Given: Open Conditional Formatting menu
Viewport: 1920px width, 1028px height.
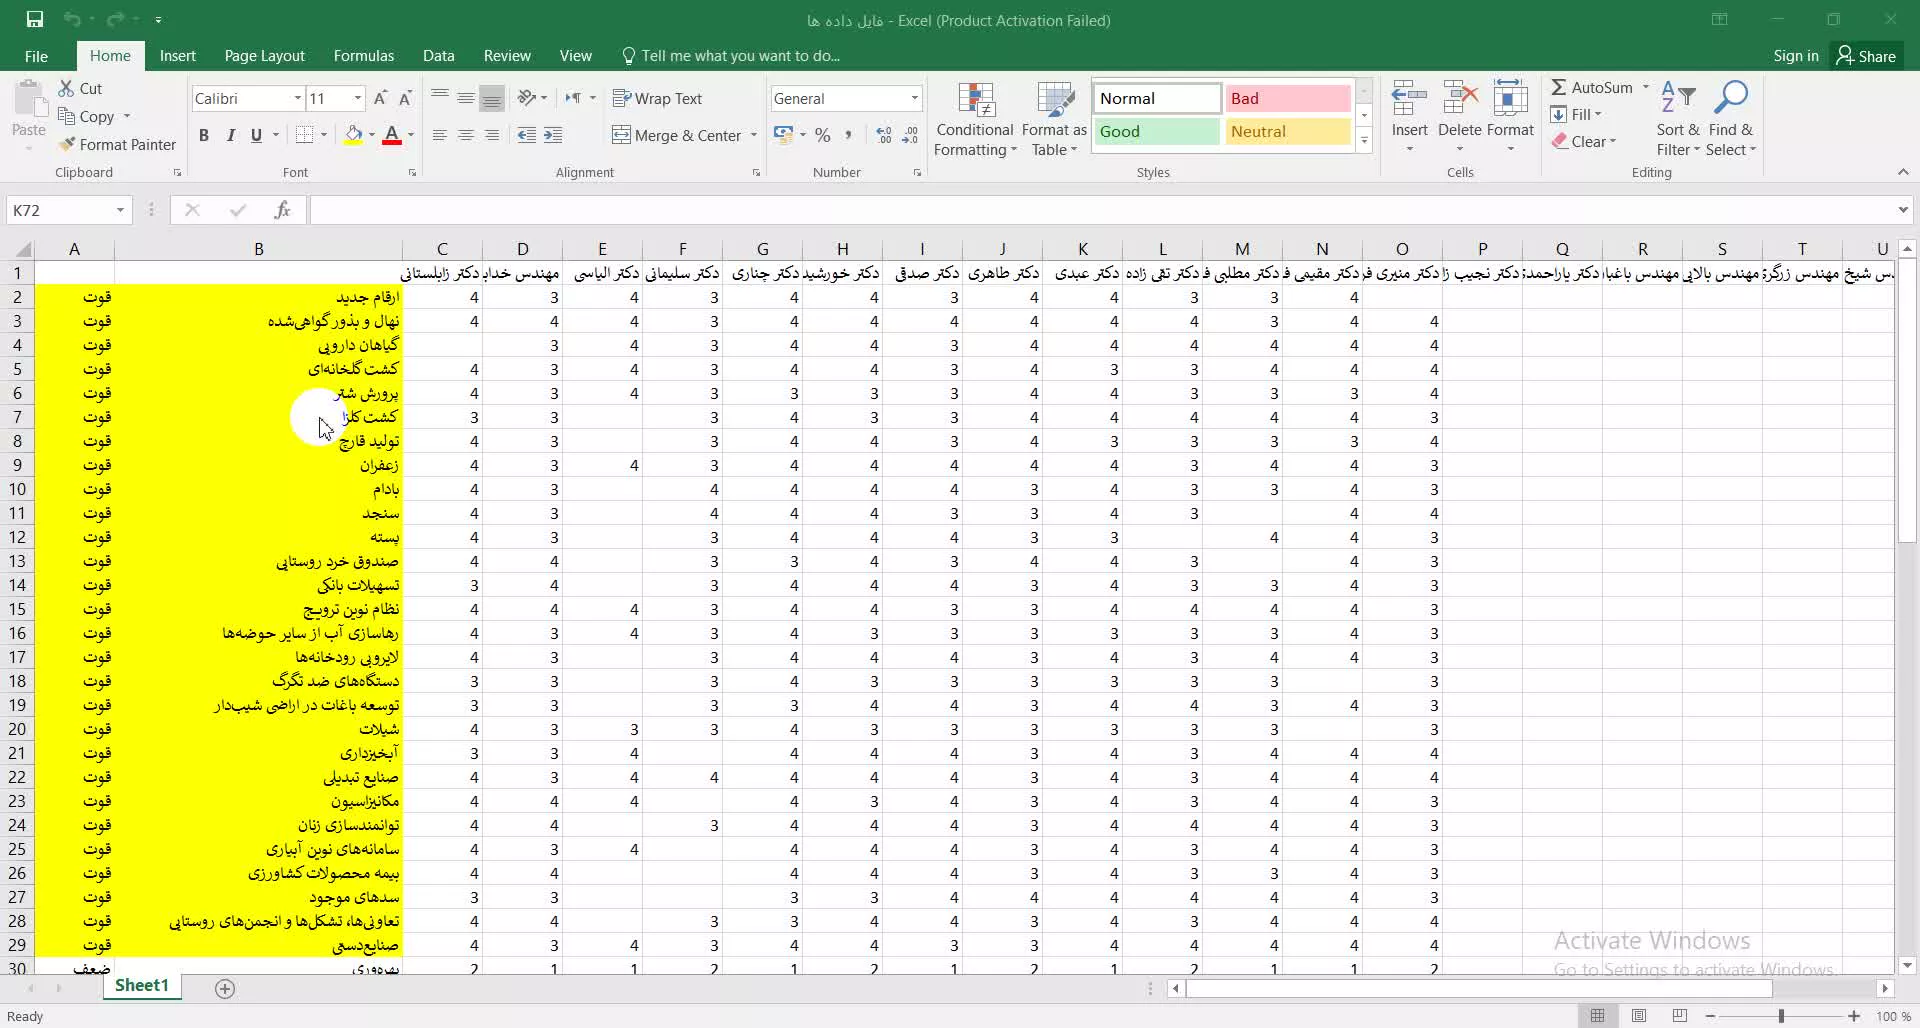Looking at the screenshot, I should 975,119.
